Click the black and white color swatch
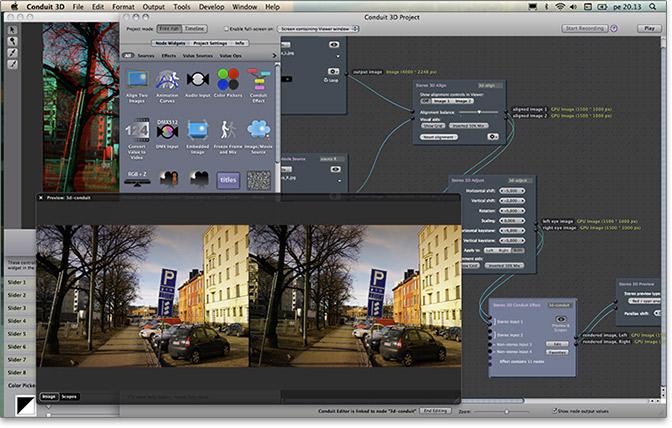Viewport: 672px width, 428px height. (26, 406)
